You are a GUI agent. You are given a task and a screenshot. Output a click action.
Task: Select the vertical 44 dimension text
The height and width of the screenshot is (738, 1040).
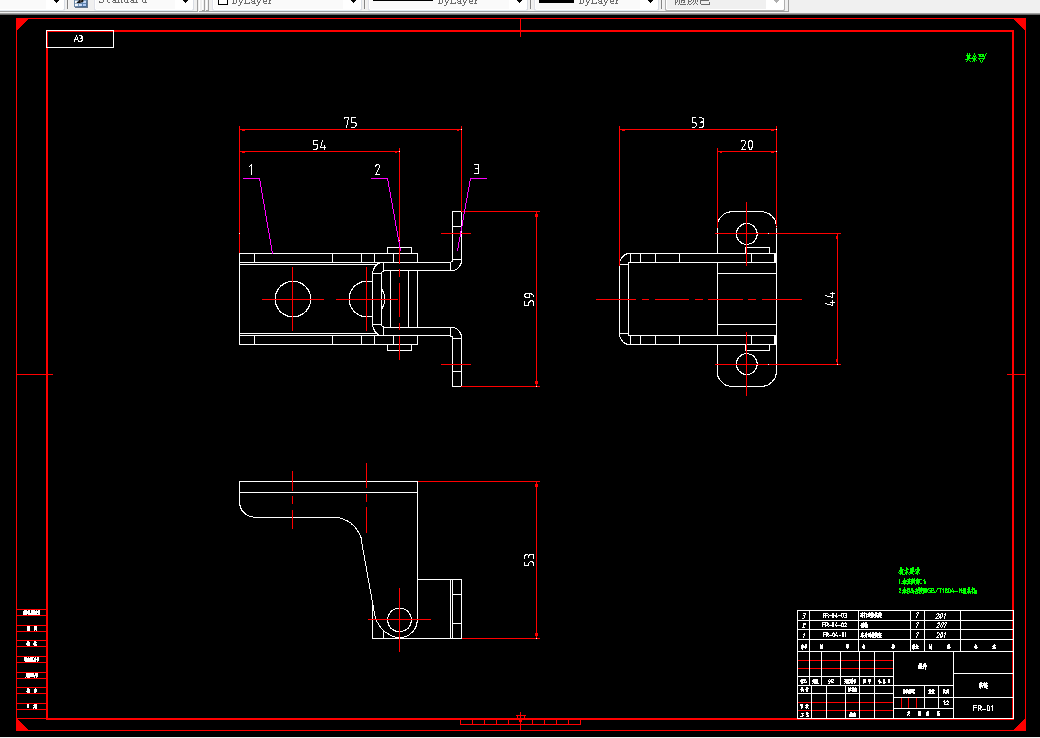830,299
